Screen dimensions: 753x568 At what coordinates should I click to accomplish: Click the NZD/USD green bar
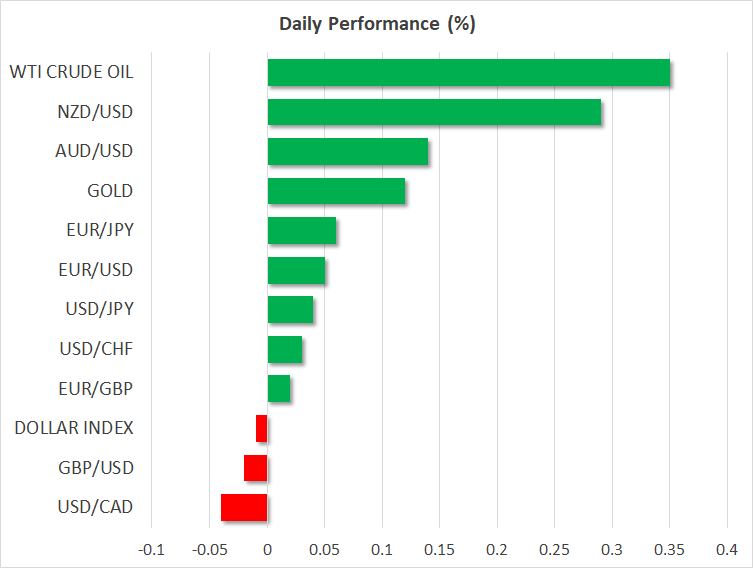pos(434,112)
